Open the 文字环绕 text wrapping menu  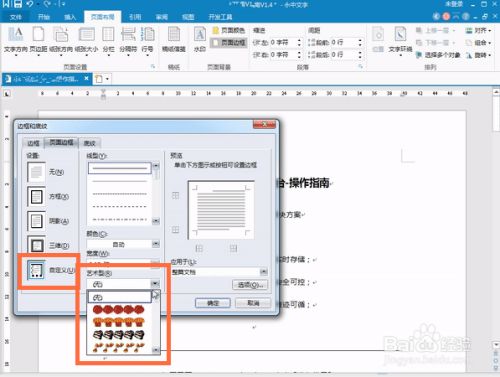point(400,40)
